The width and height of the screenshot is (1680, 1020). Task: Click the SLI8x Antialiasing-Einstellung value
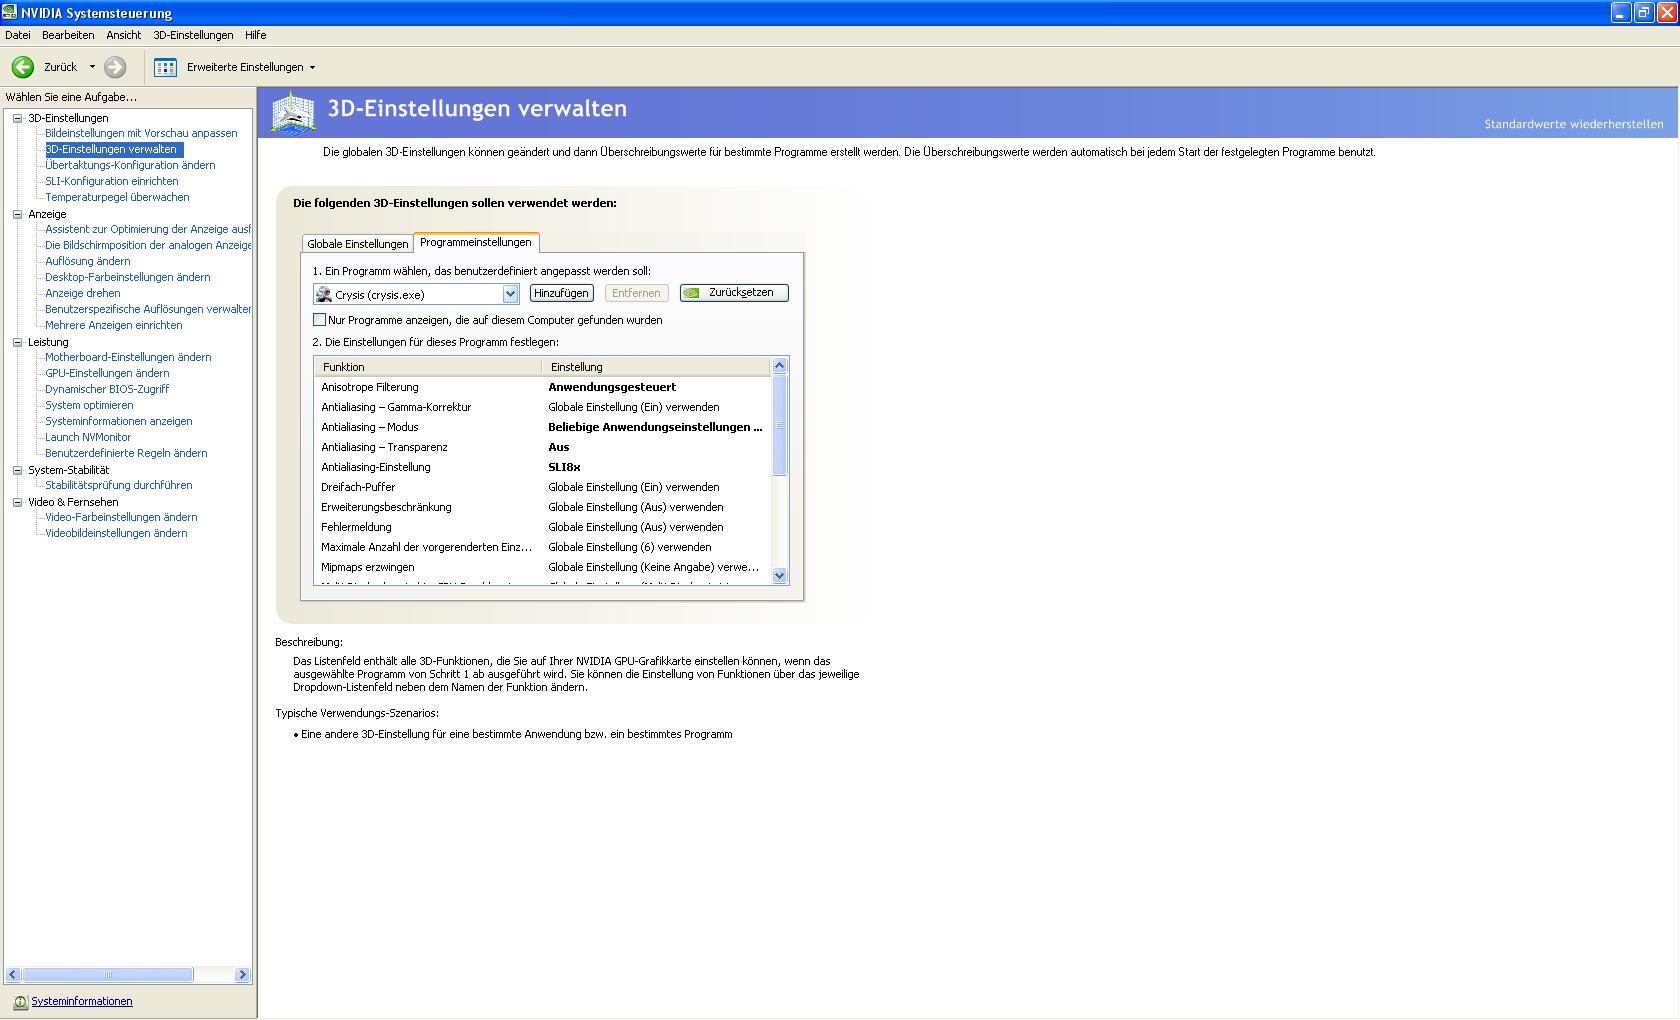coord(564,467)
